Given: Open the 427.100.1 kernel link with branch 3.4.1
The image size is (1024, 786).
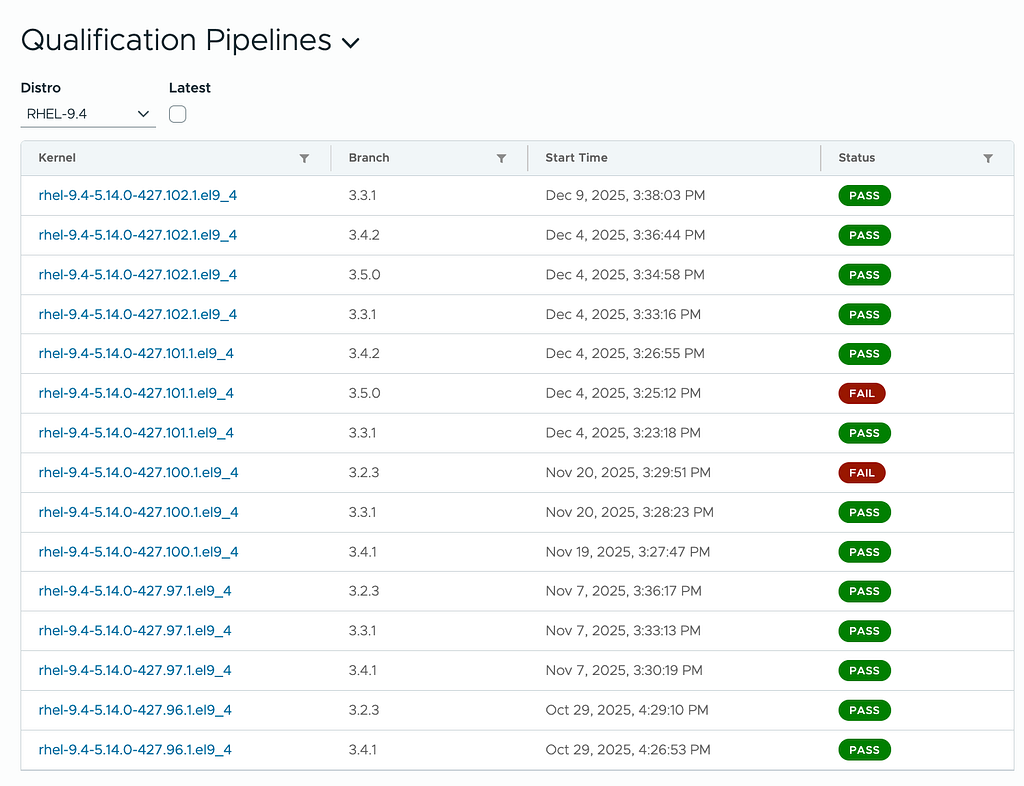Looking at the screenshot, I should coord(138,552).
